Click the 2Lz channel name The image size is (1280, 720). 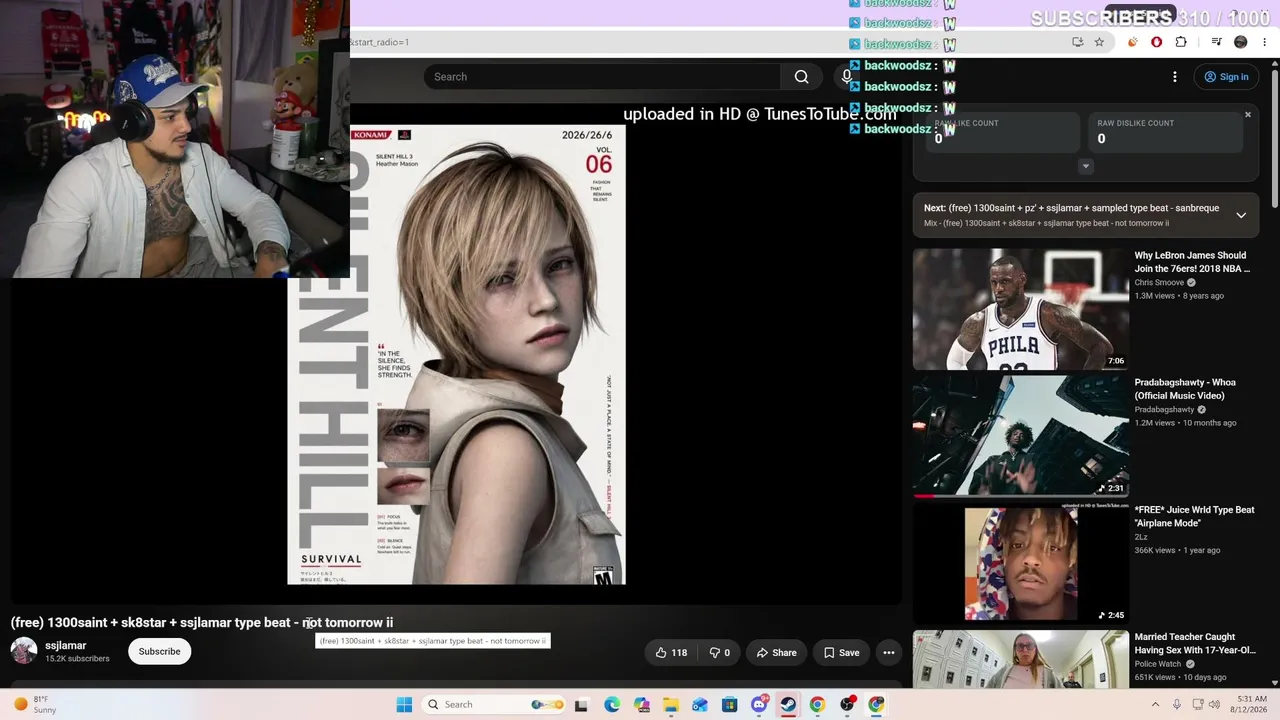click(1141, 537)
